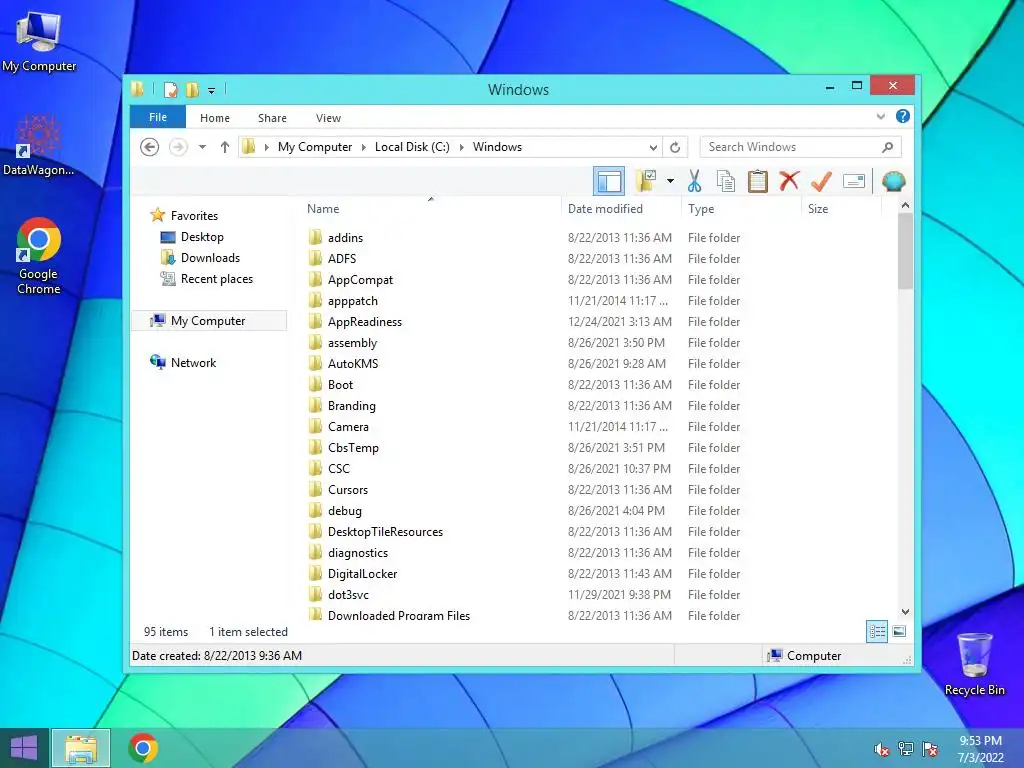Select the DigitalLocker folder
This screenshot has width=1024, height=768.
tap(362, 573)
